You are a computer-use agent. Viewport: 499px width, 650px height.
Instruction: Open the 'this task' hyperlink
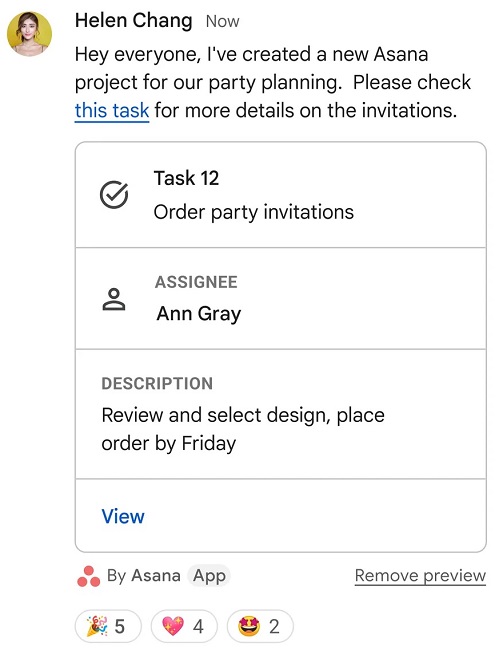(x=112, y=111)
